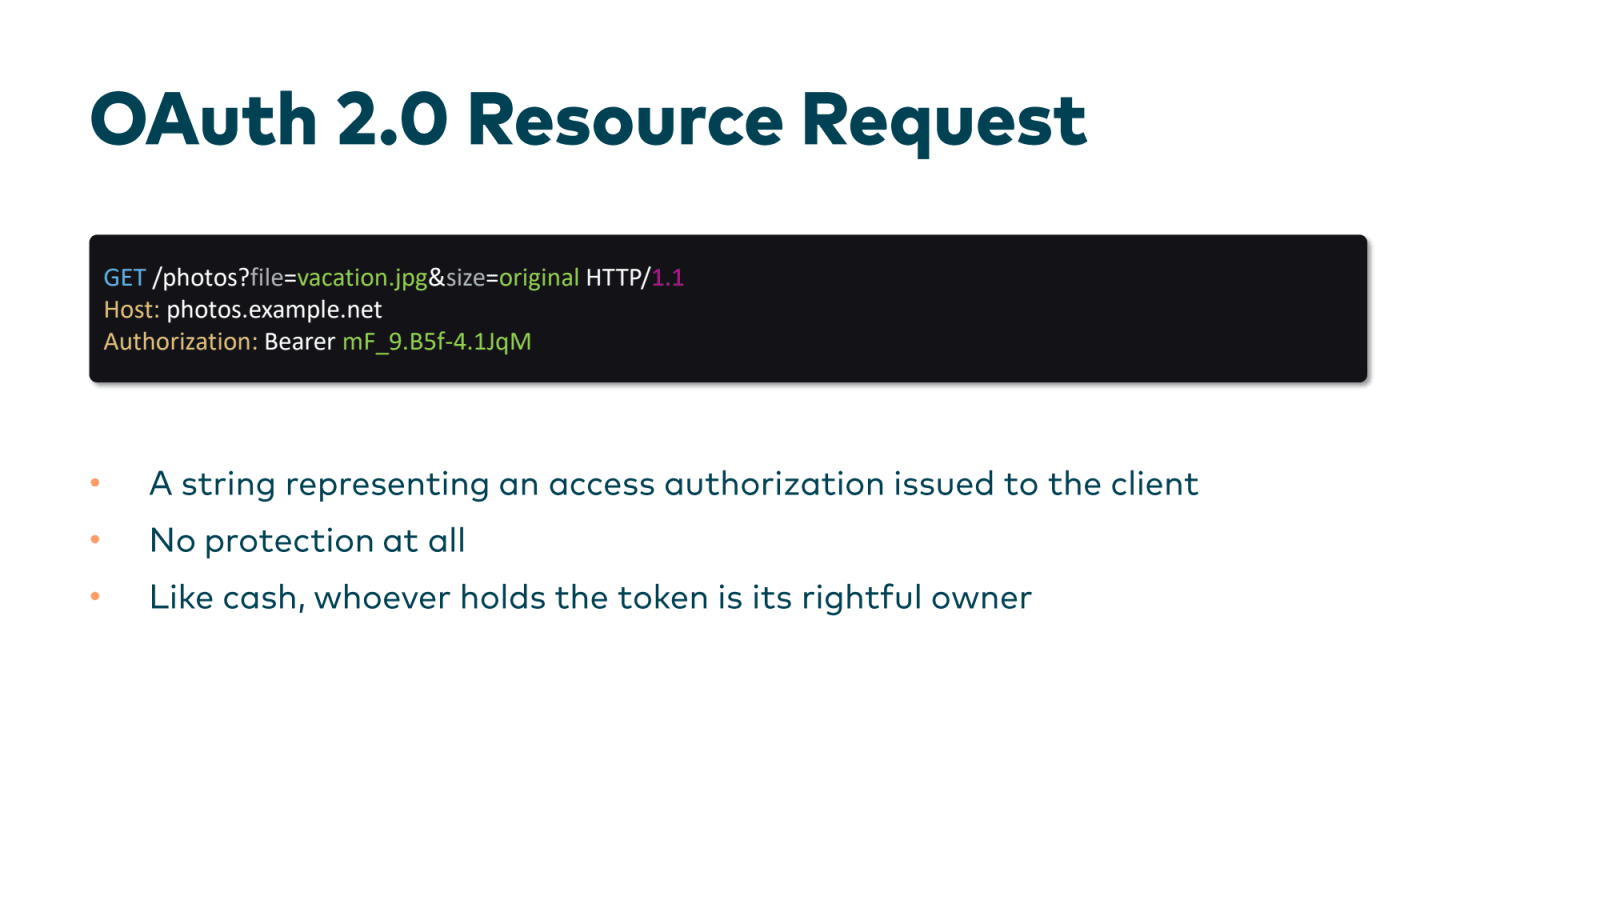The width and height of the screenshot is (1600, 900).
Task: Select the bullet comparing tokens to cash
Action: point(590,597)
